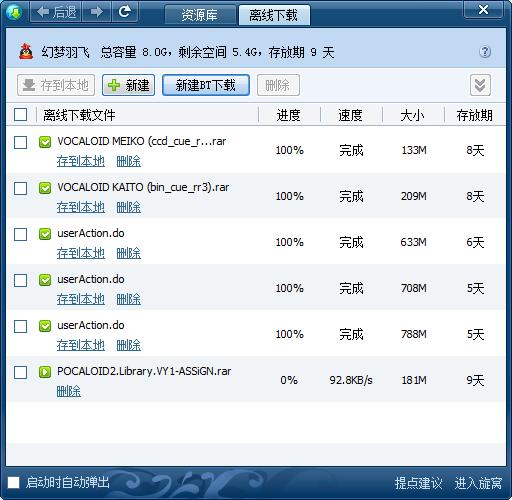Click the 0% progress value
Image resolution: width=512 pixels, height=500 pixels.
click(289, 380)
